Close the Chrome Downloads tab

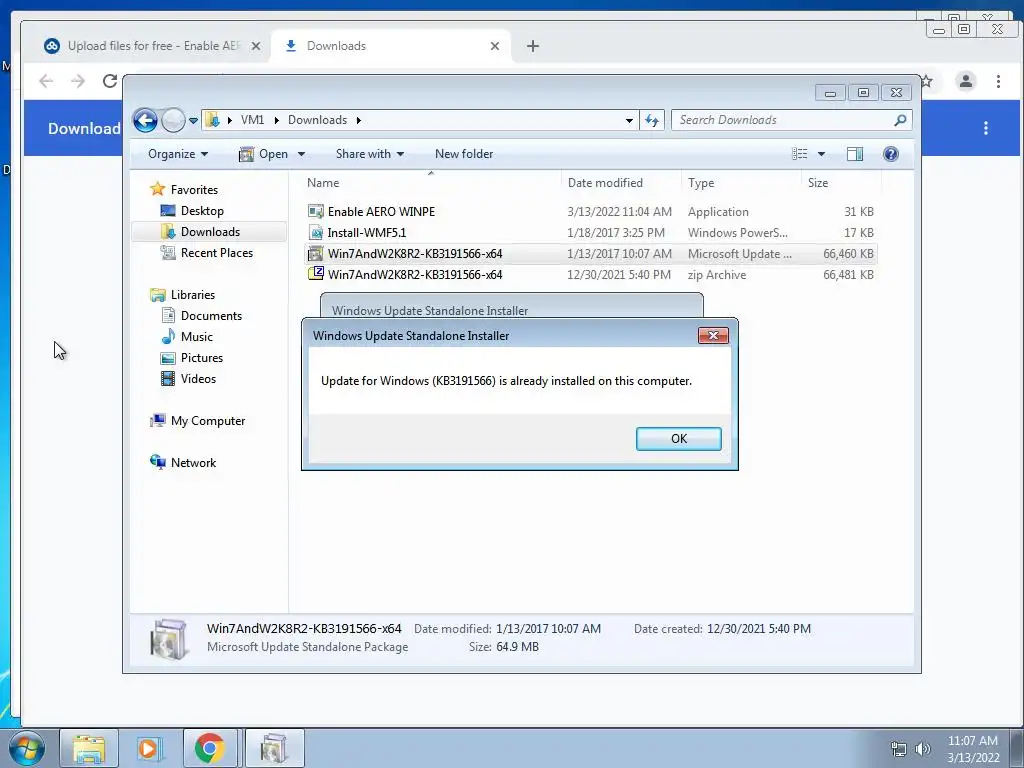coord(494,46)
